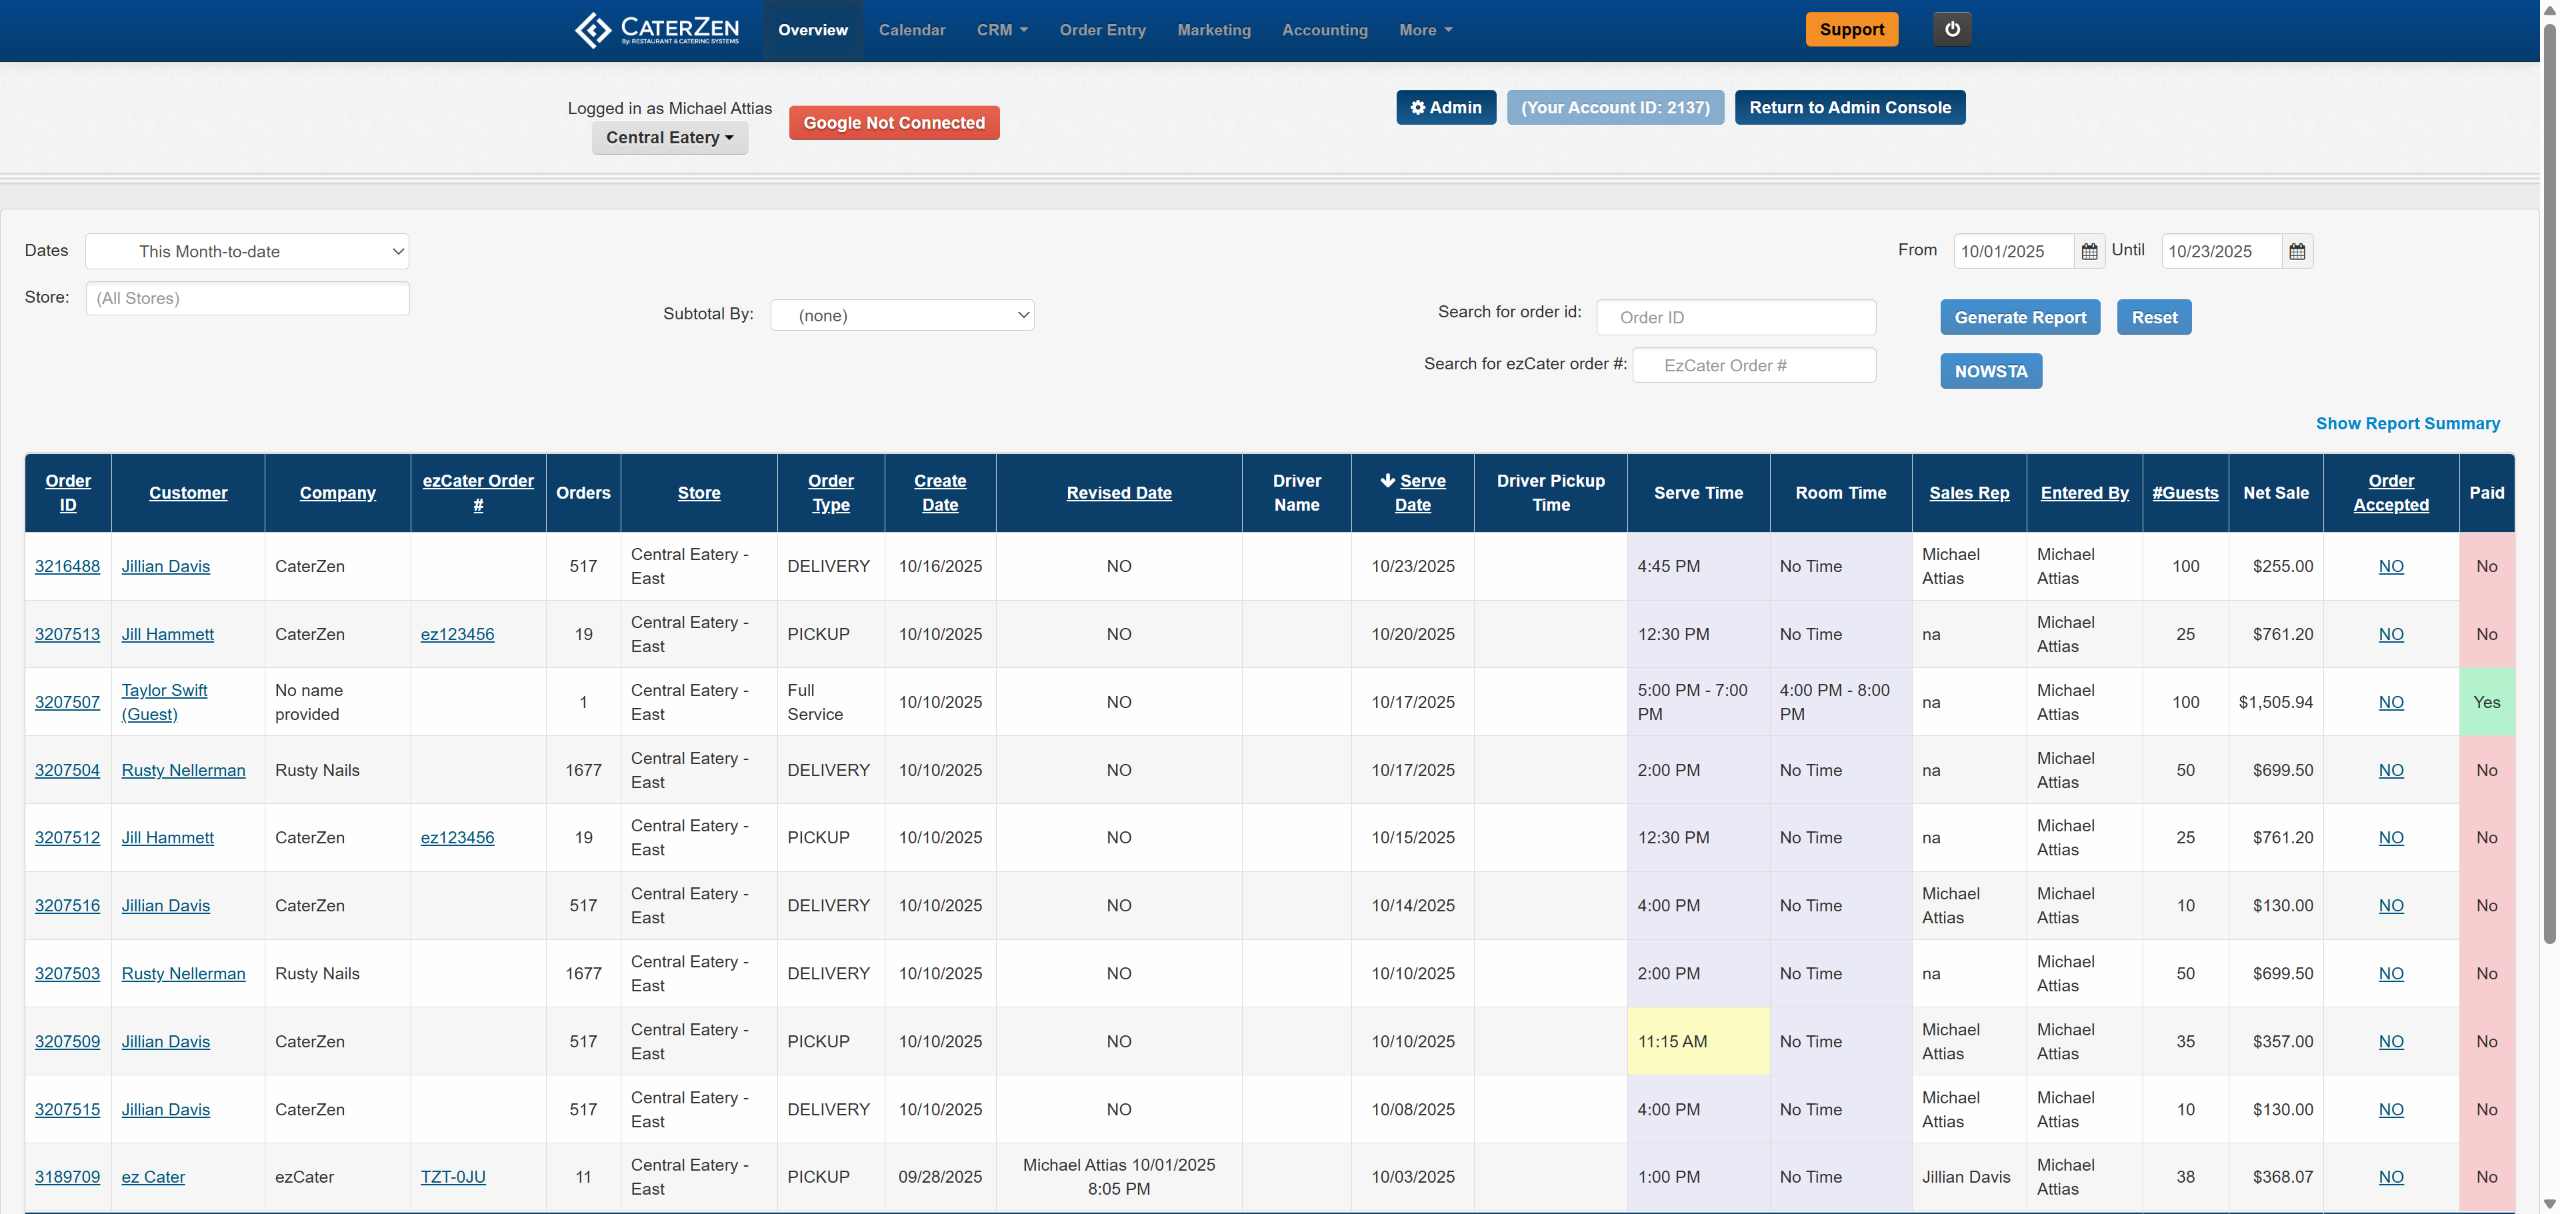Expand the Subtotal By dropdown
2560x1214 pixels.
[902, 316]
